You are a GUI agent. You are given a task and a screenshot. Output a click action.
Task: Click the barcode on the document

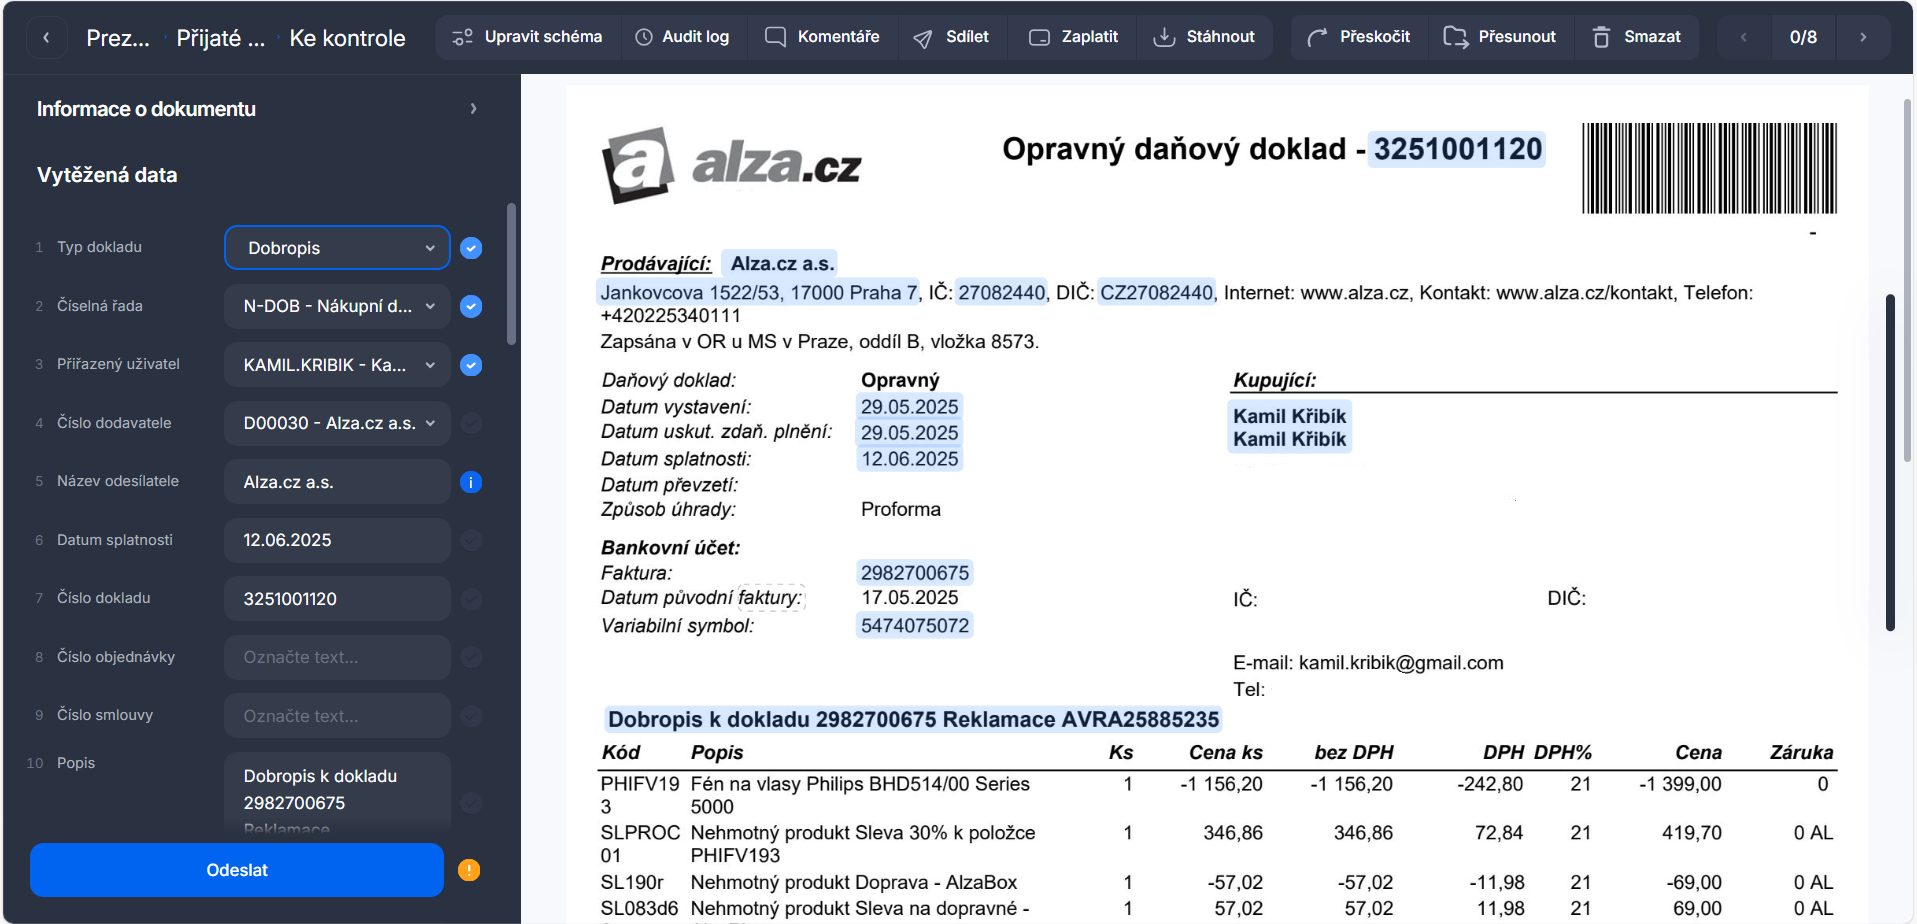point(1709,168)
